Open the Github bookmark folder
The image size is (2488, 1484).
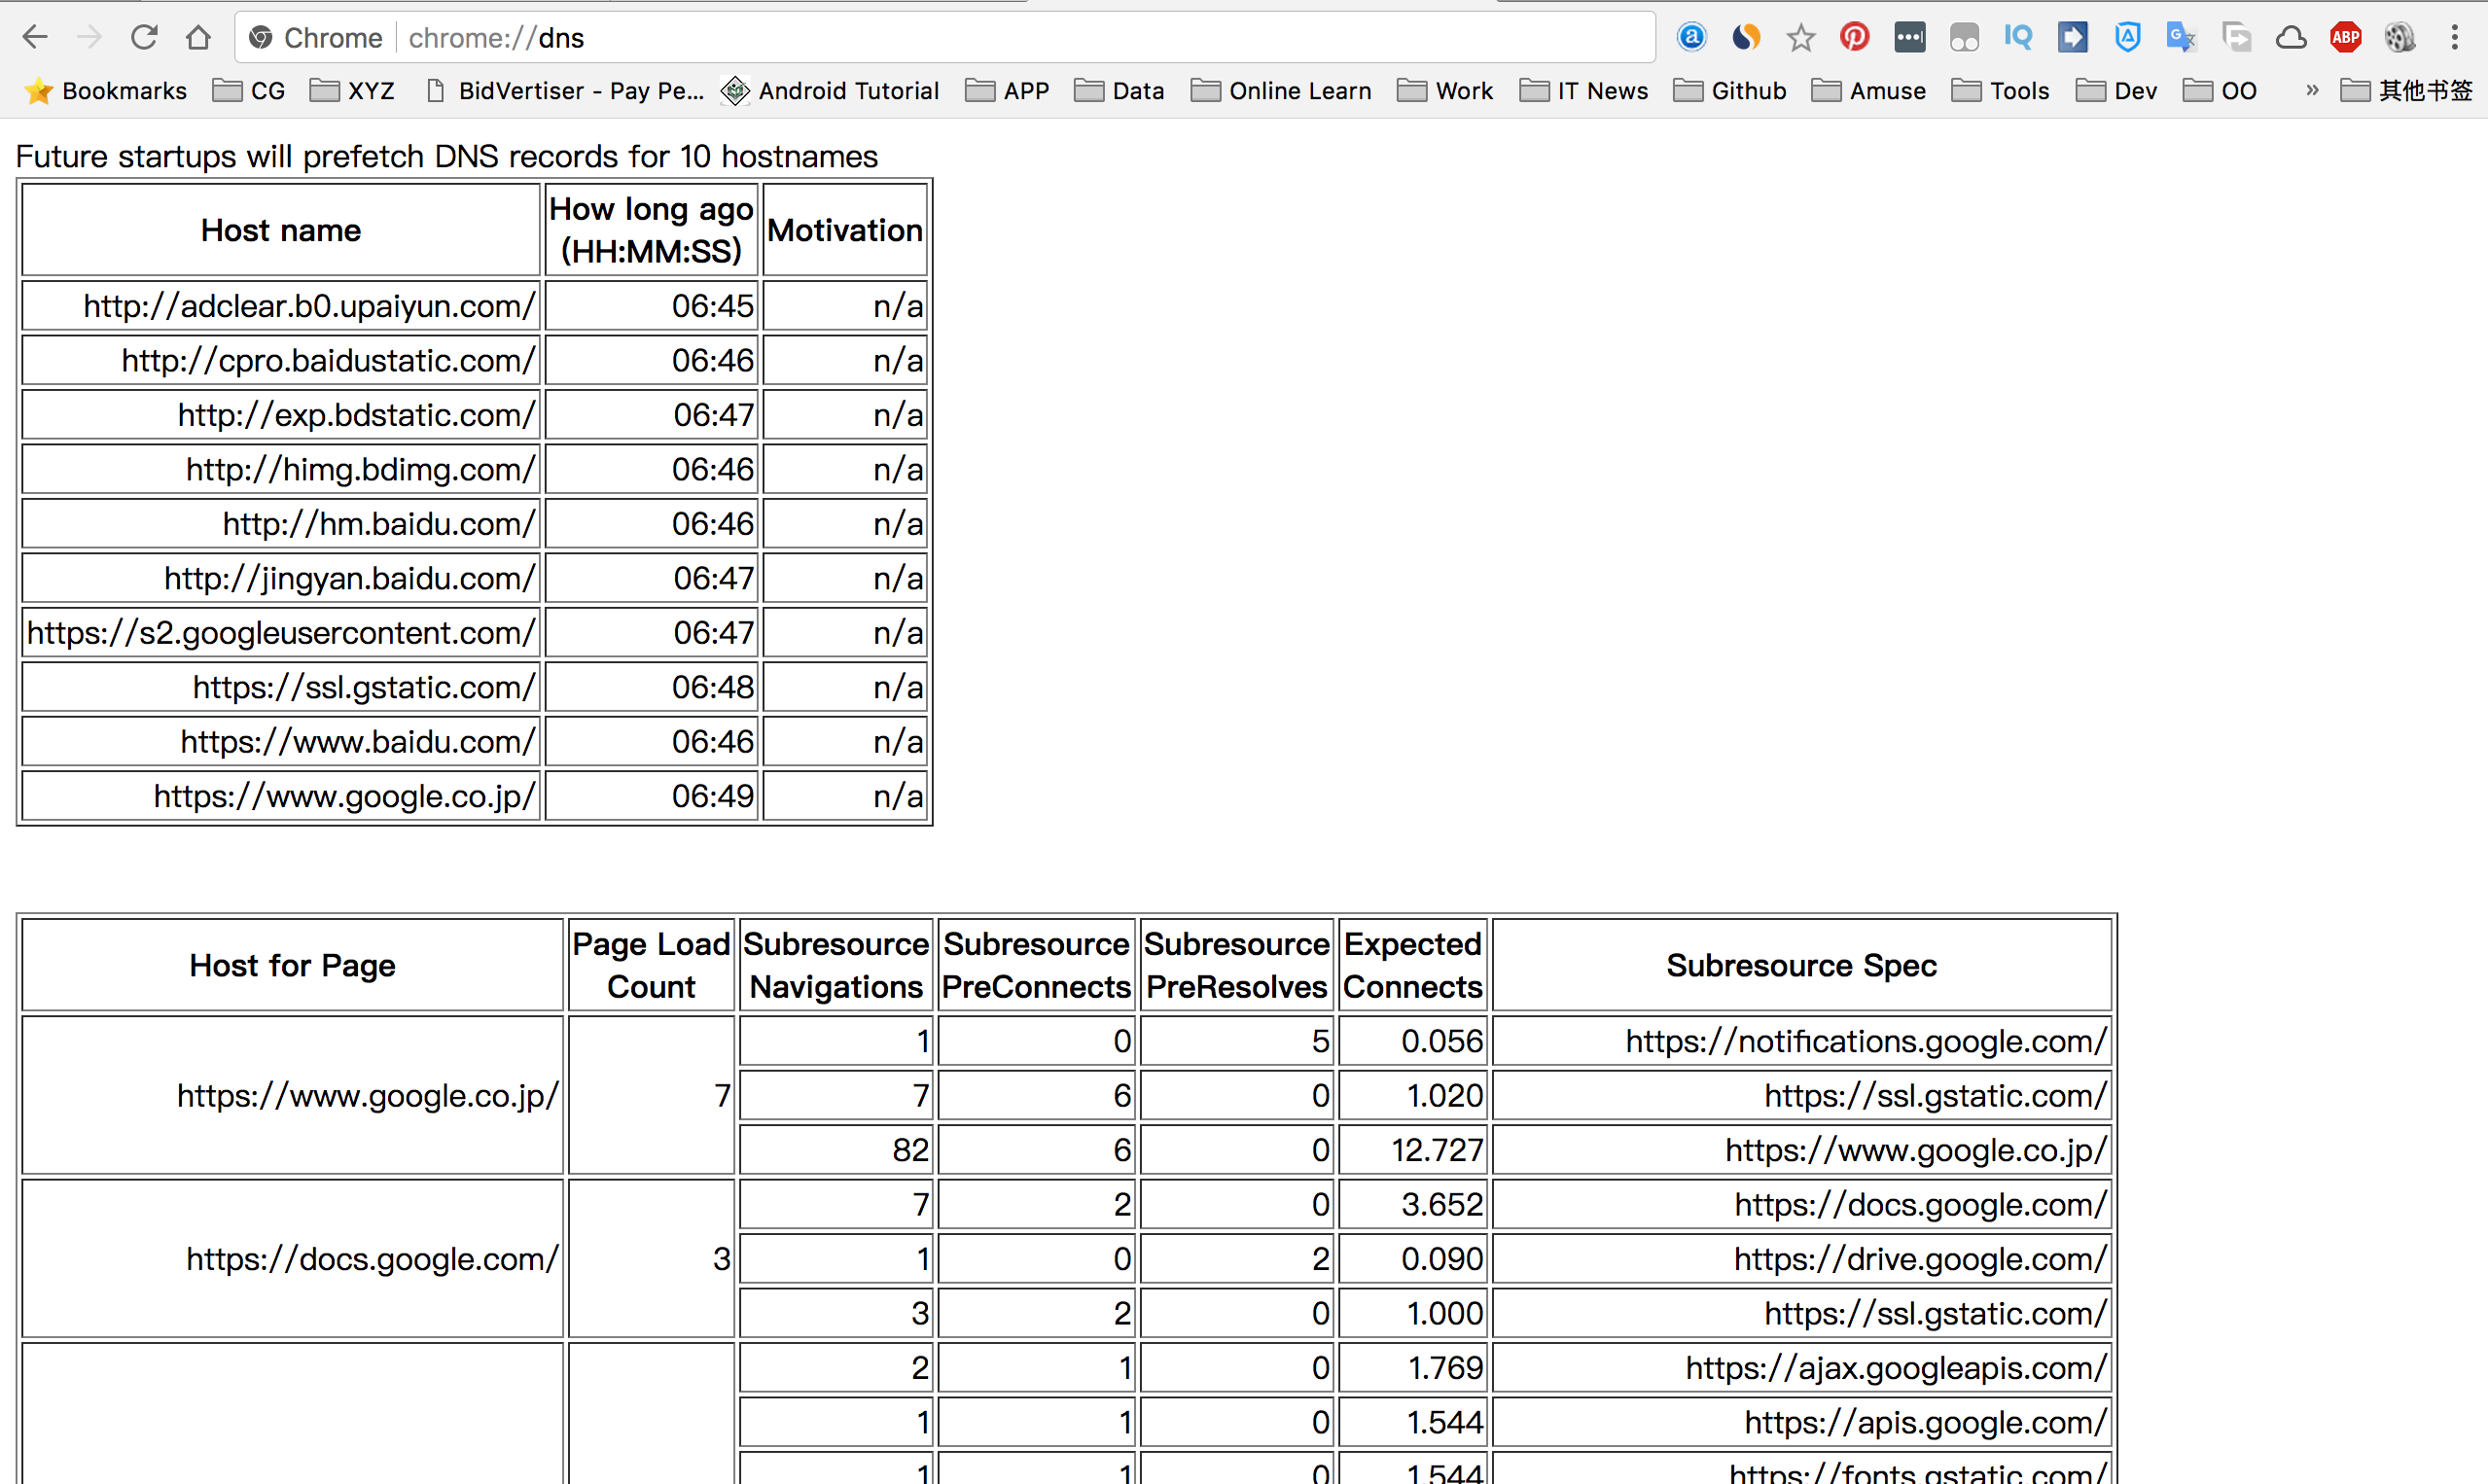[1730, 91]
